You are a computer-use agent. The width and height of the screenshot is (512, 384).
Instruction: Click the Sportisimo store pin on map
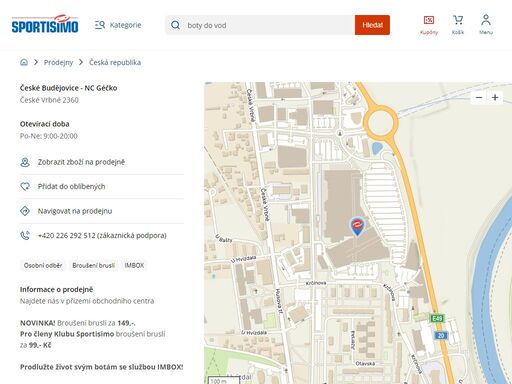(x=357, y=227)
